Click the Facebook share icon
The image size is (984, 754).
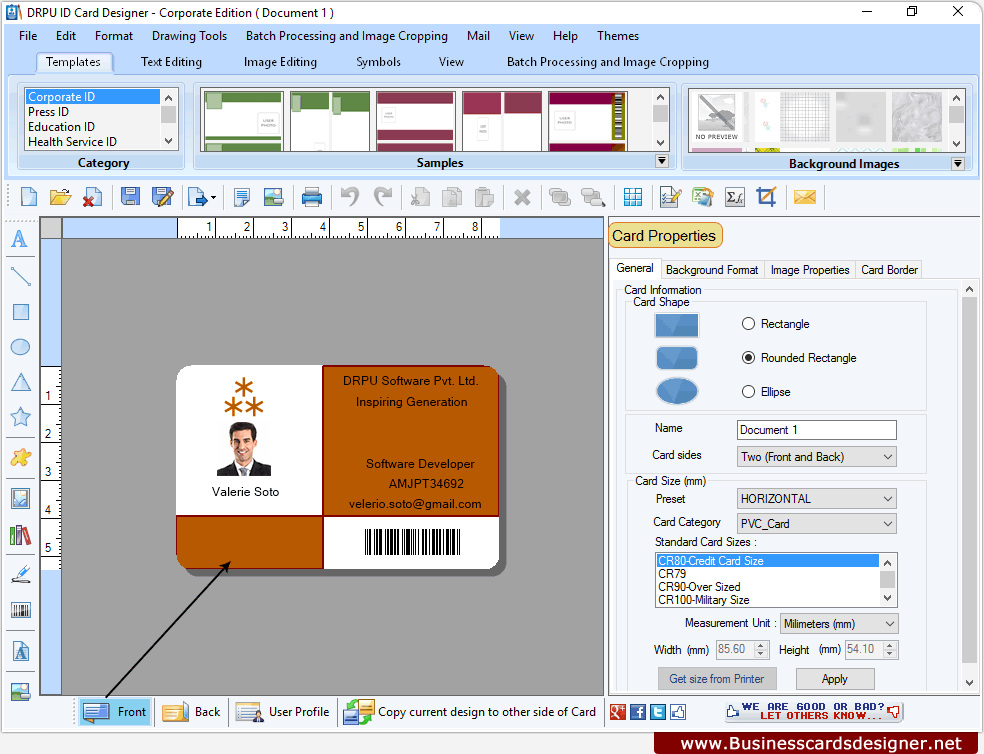click(638, 711)
